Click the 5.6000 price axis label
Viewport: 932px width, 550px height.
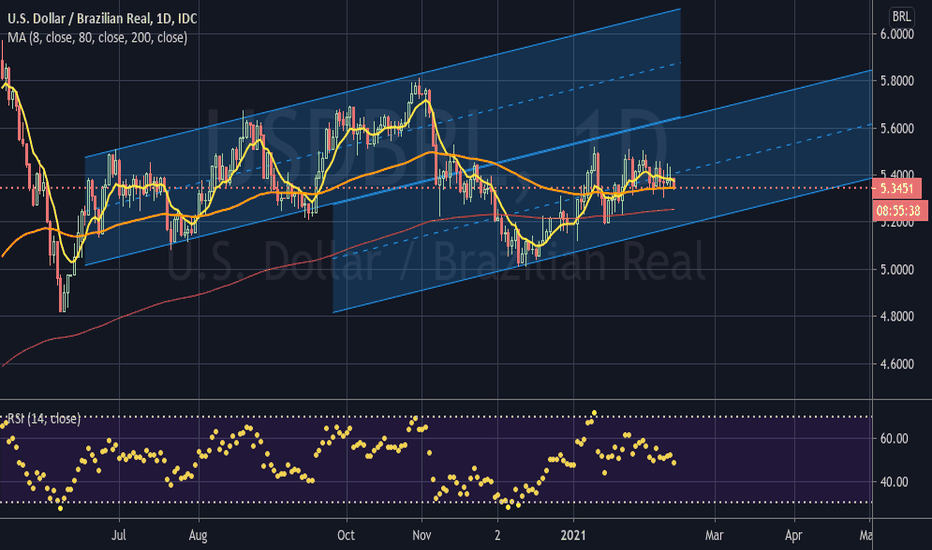pos(896,128)
